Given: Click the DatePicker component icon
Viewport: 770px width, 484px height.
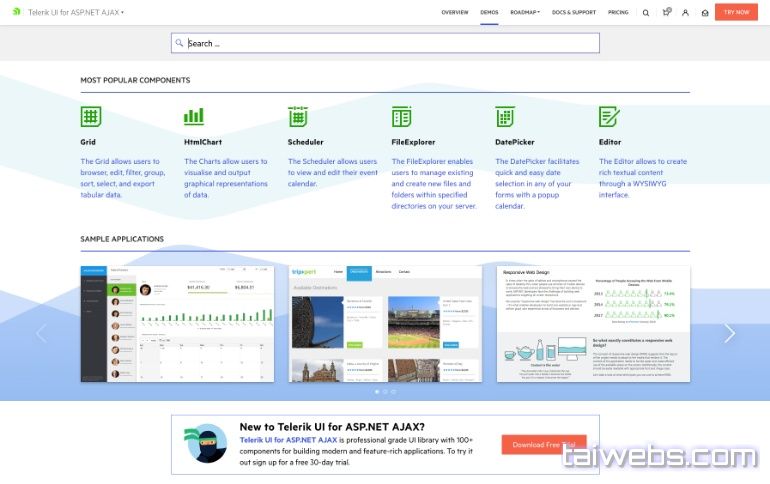Looking at the screenshot, I should [505, 116].
